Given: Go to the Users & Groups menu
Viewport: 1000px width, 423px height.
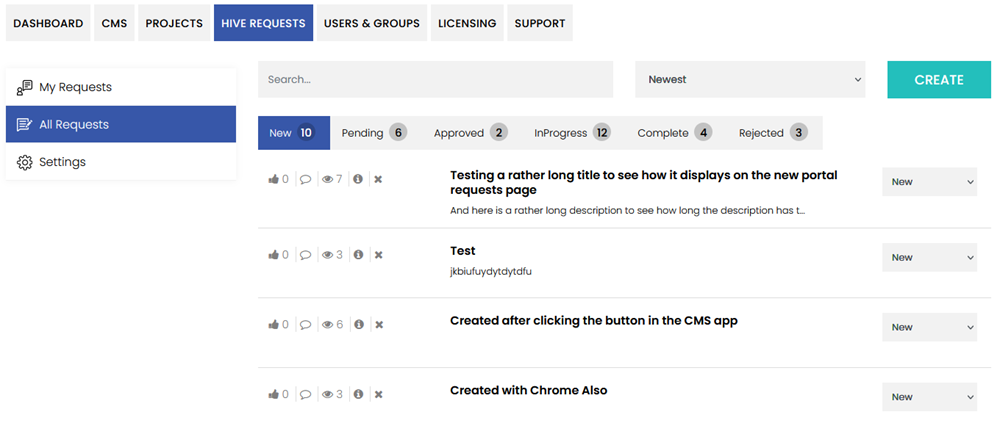Looking at the screenshot, I should coord(371,23).
